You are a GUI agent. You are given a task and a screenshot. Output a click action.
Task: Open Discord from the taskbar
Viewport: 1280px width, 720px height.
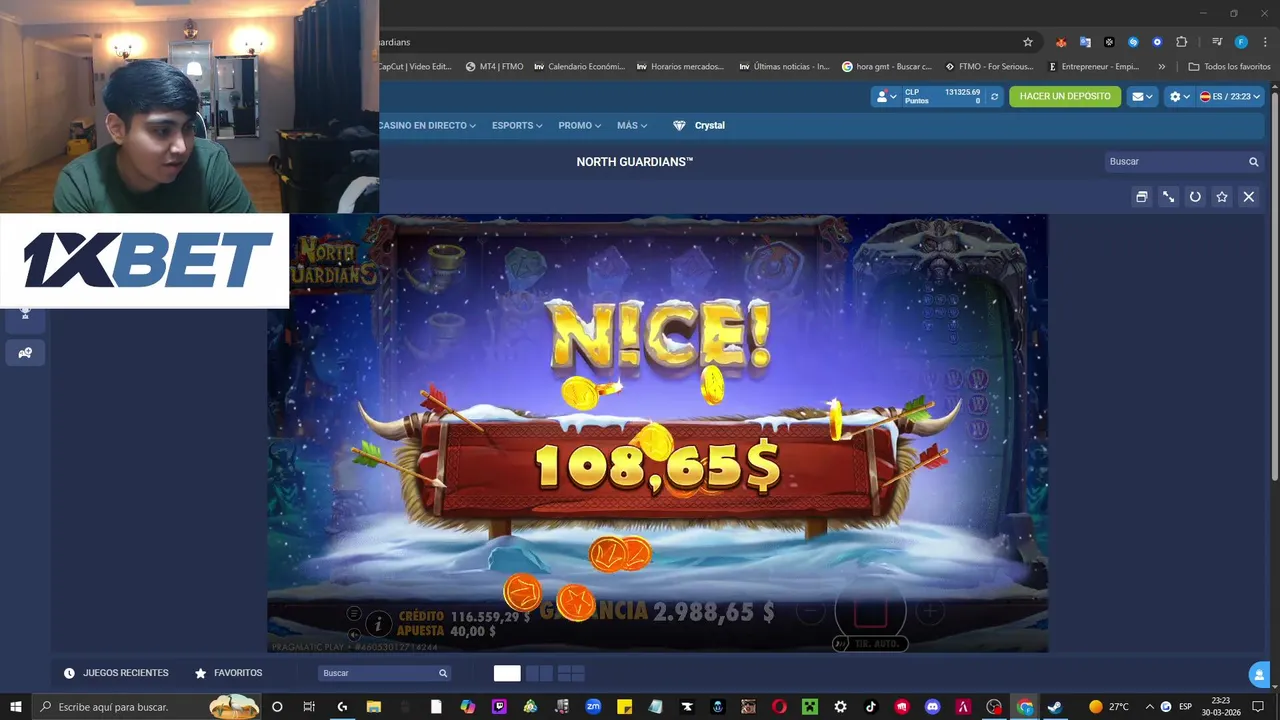[933, 707]
